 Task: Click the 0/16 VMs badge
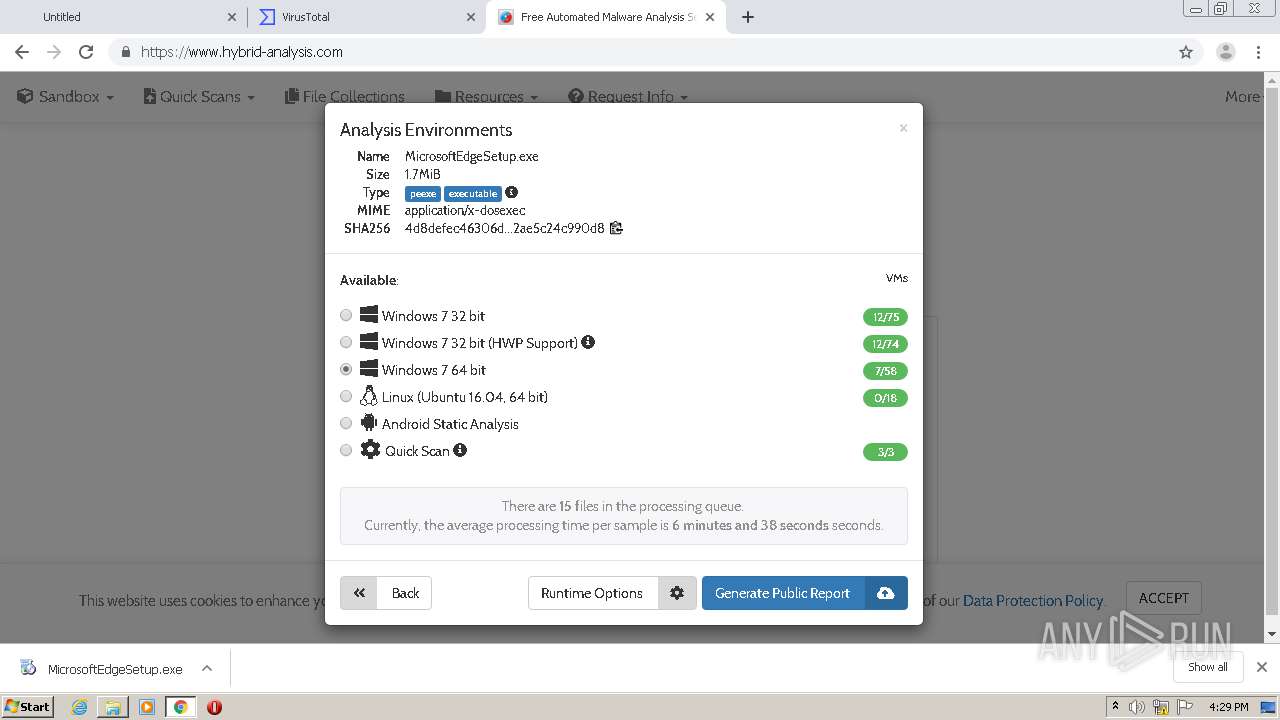click(x=885, y=398)
